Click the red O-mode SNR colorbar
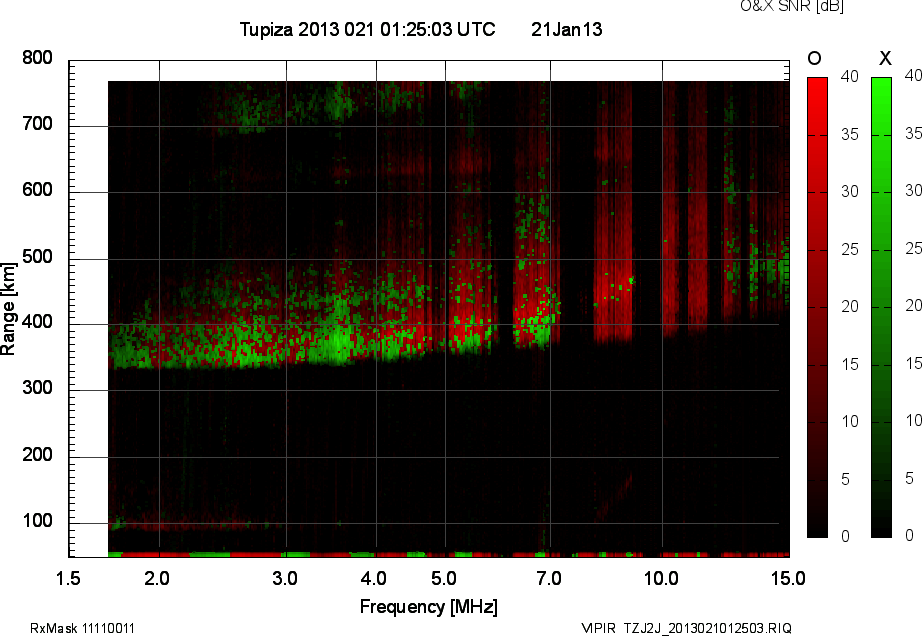 pyautogui.click(x=817, y=307)
